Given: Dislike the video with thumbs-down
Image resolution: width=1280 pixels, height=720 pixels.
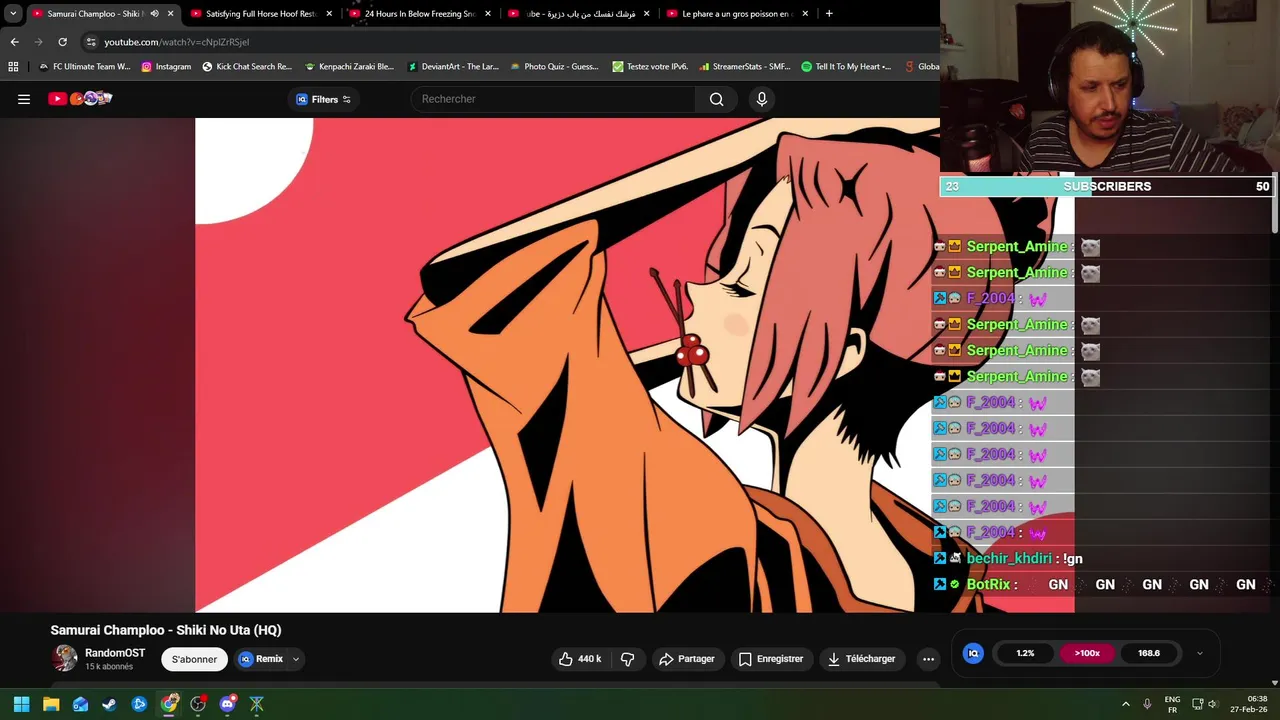Looking at the screenshot, I should coord(627,659).
